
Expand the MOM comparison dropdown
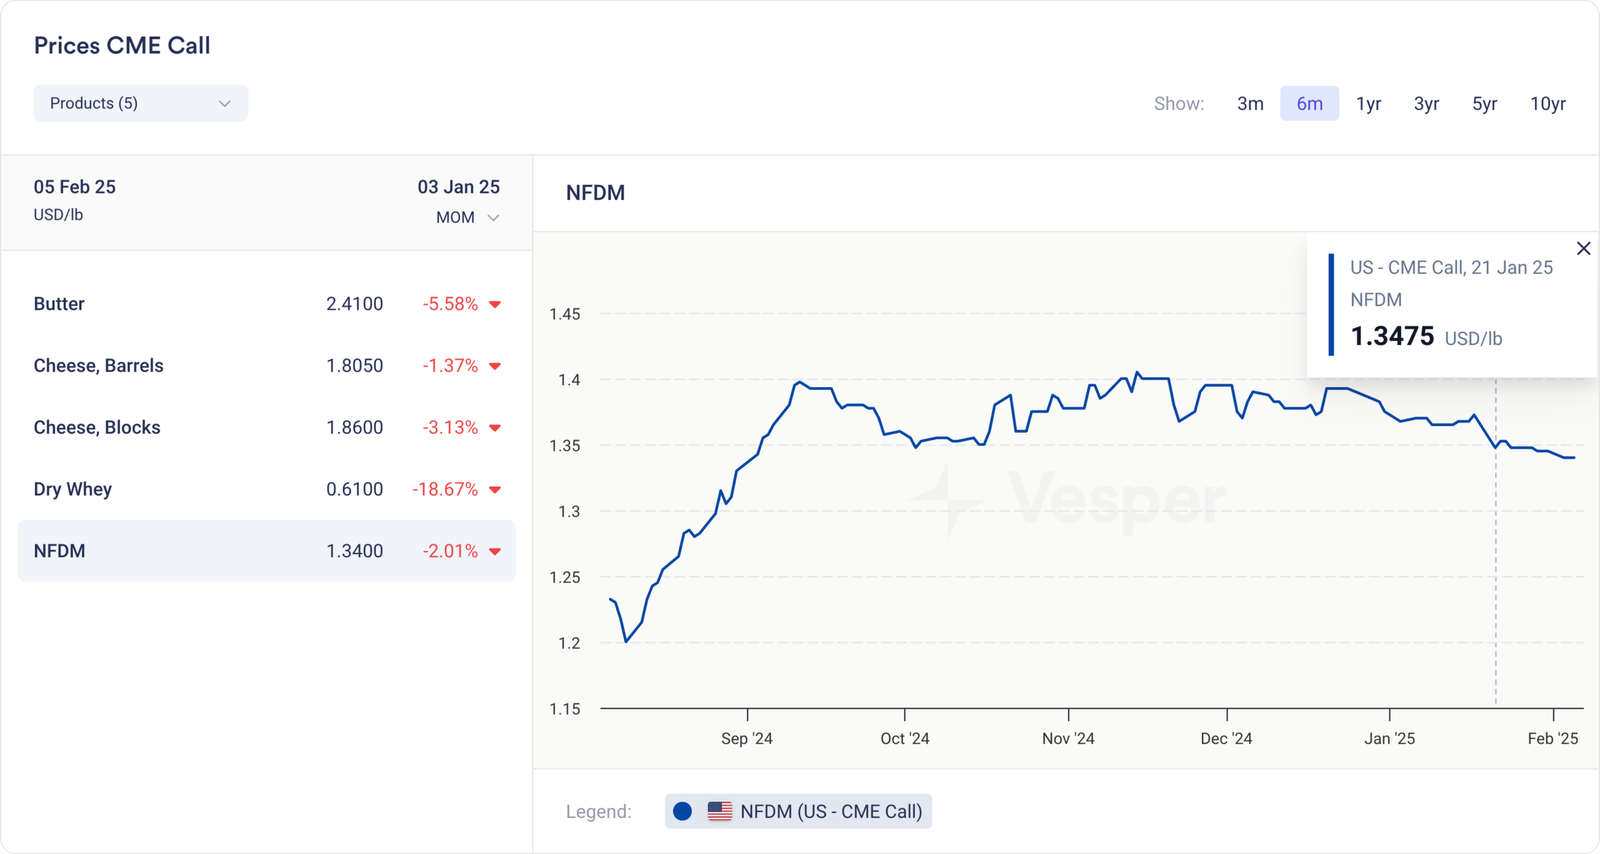[467, 217]
